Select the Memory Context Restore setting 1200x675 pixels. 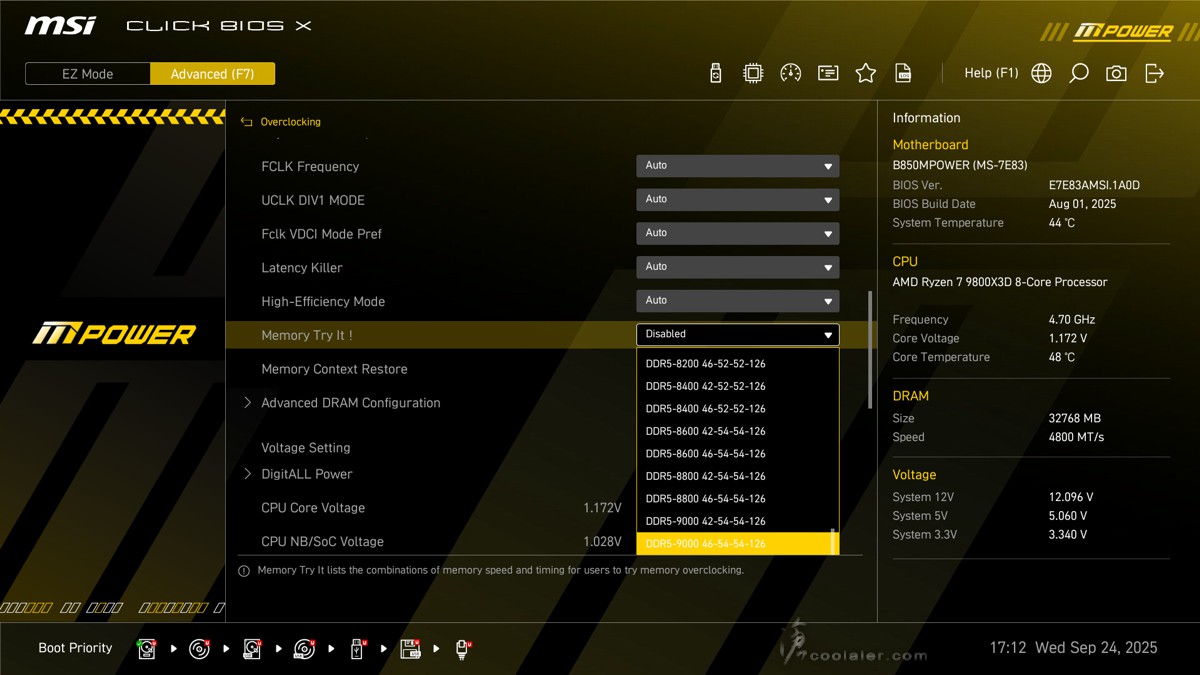click(x=334, y=369)
